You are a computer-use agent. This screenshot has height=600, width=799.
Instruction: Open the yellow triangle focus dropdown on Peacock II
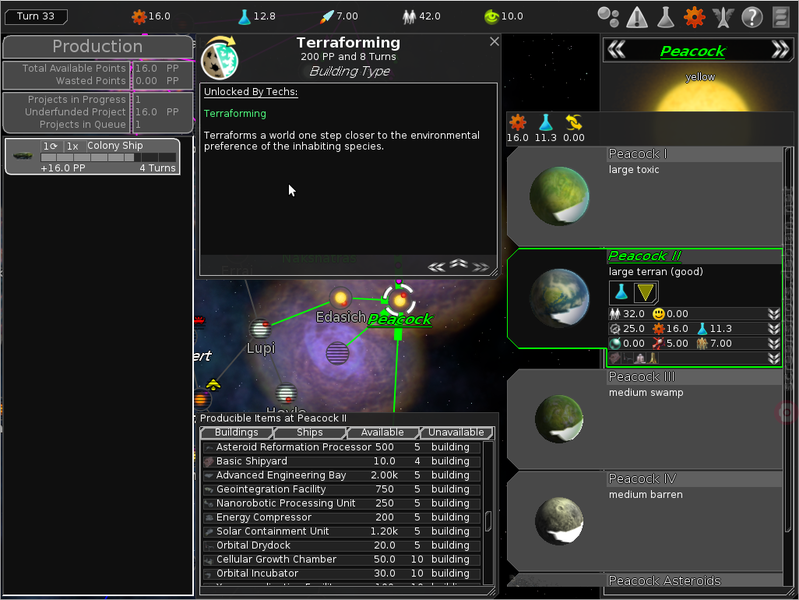pyautogui.click(x=645, y=292)
